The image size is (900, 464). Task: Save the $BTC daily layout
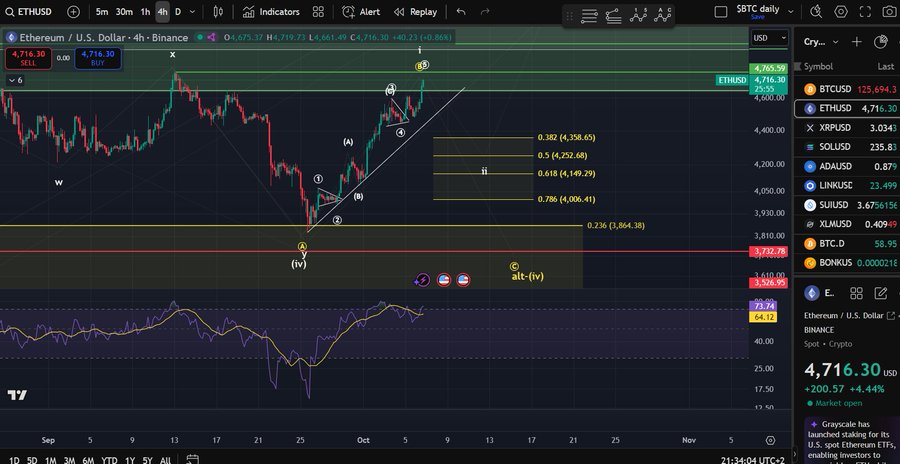coord(758,17)
